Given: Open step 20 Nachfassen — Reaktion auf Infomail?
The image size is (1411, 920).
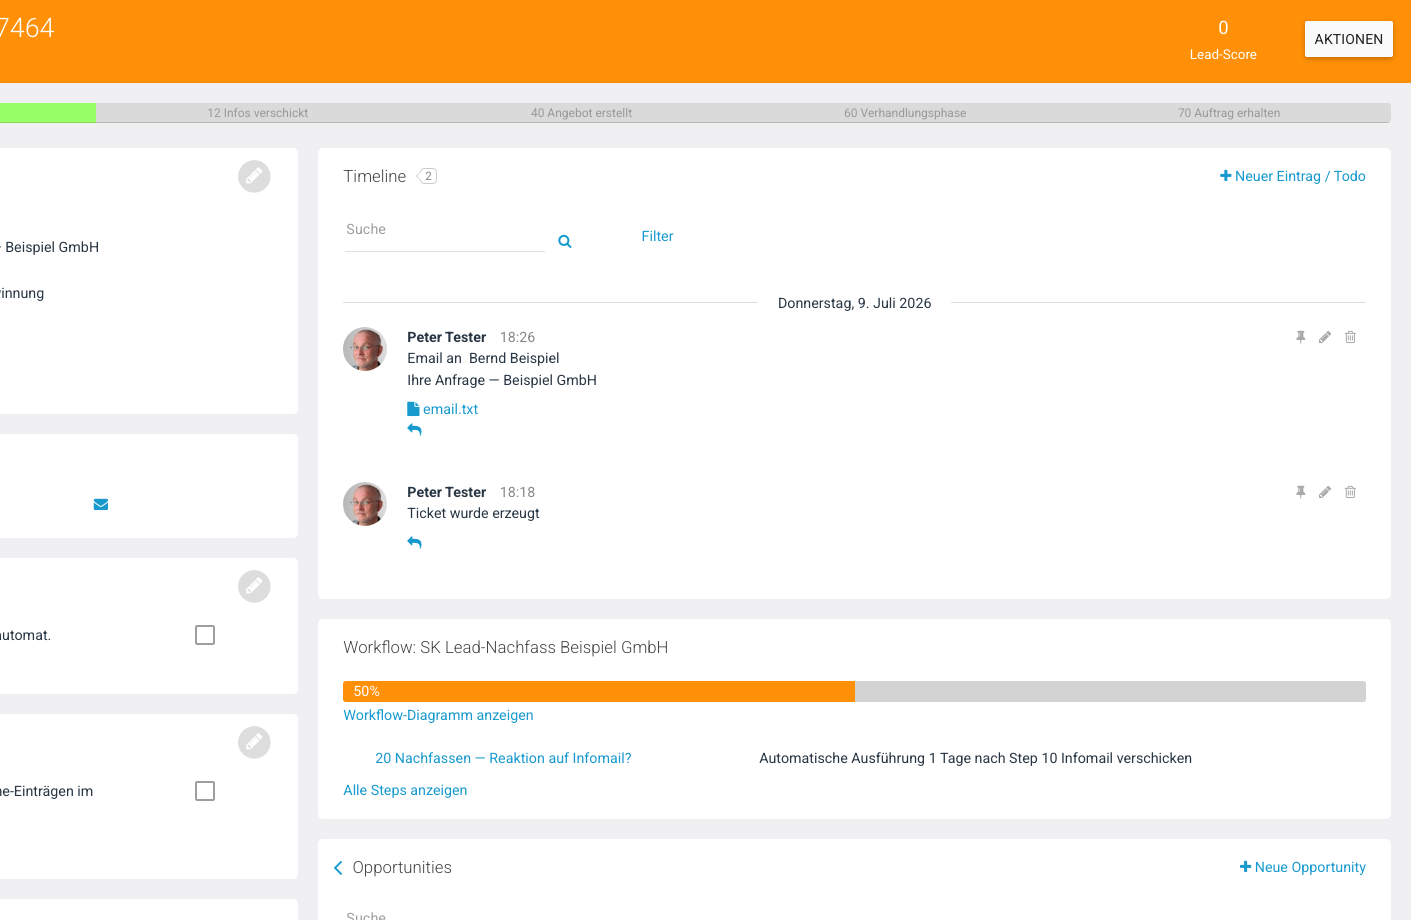Looking at the screenshot, I should click(x=503, y=758).
